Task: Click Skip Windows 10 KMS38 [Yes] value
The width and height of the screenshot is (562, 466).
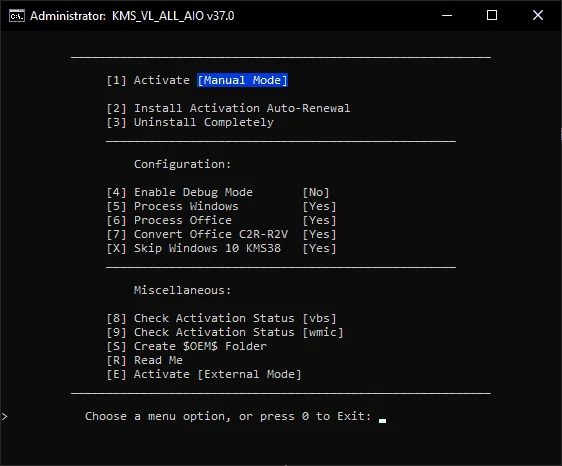Action: pyautogui.click(x=319, y=248)
